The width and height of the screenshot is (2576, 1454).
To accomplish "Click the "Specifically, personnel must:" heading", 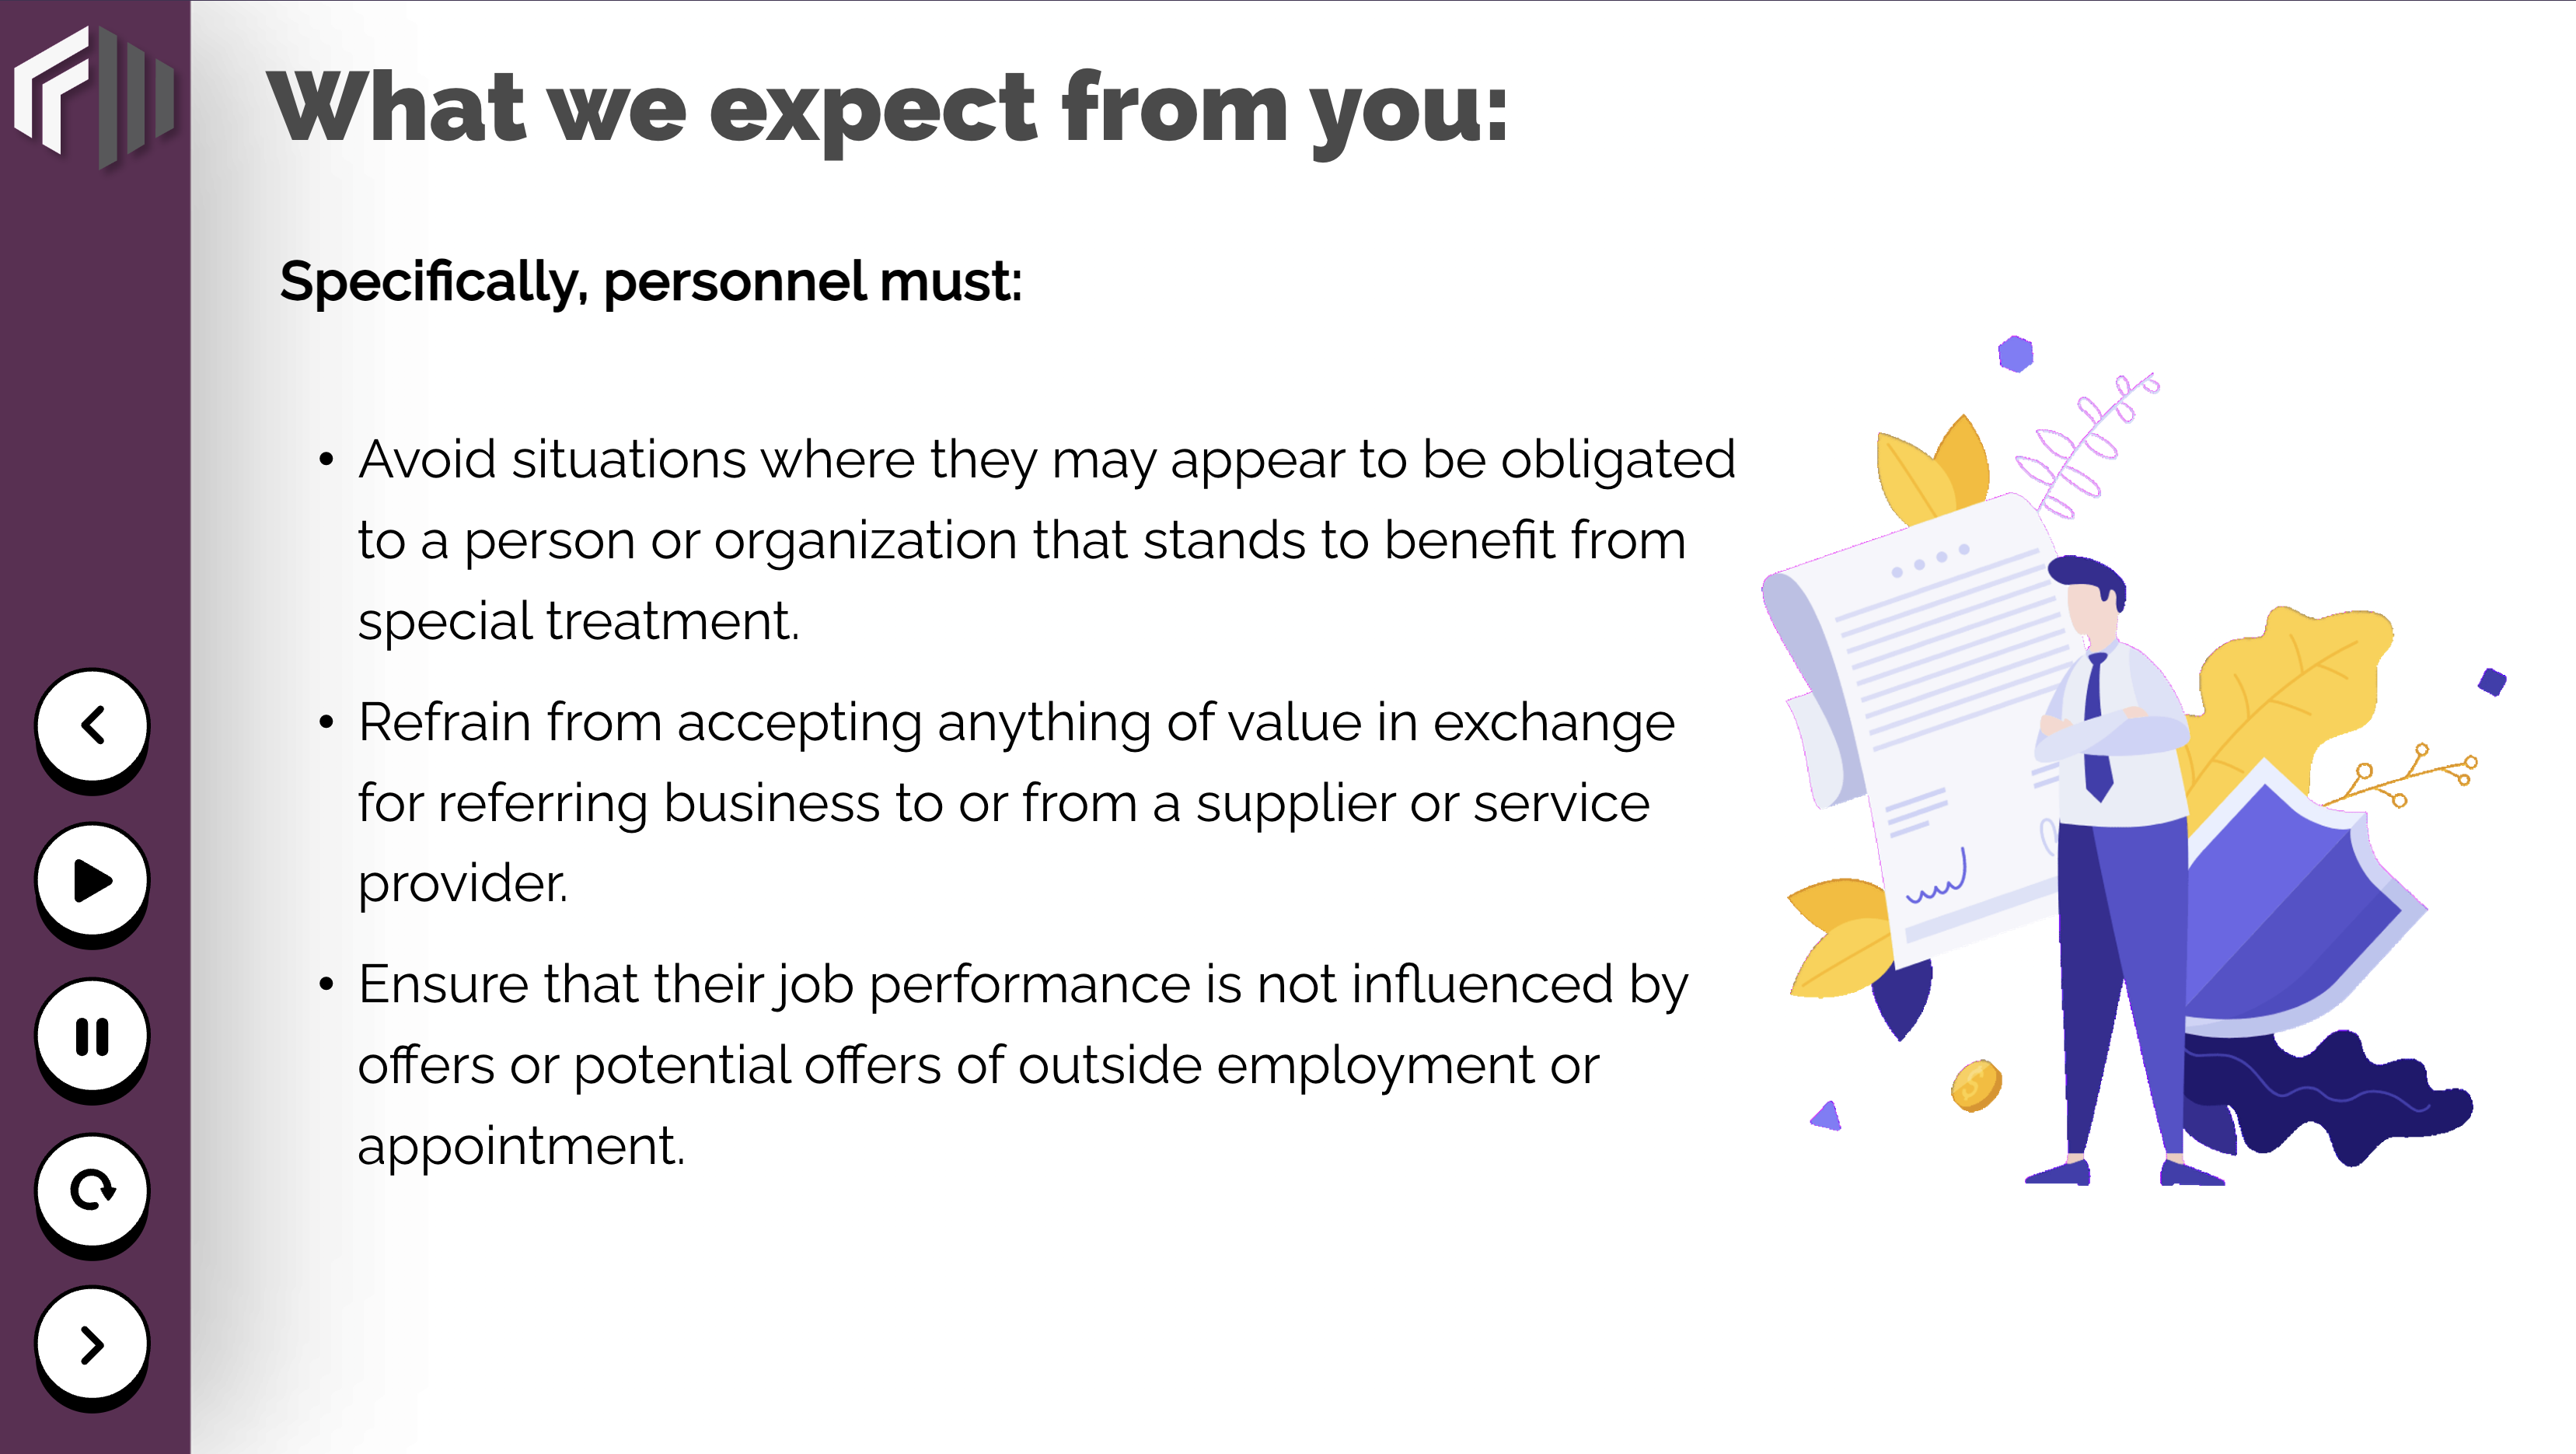I will [x=651, y=282].
